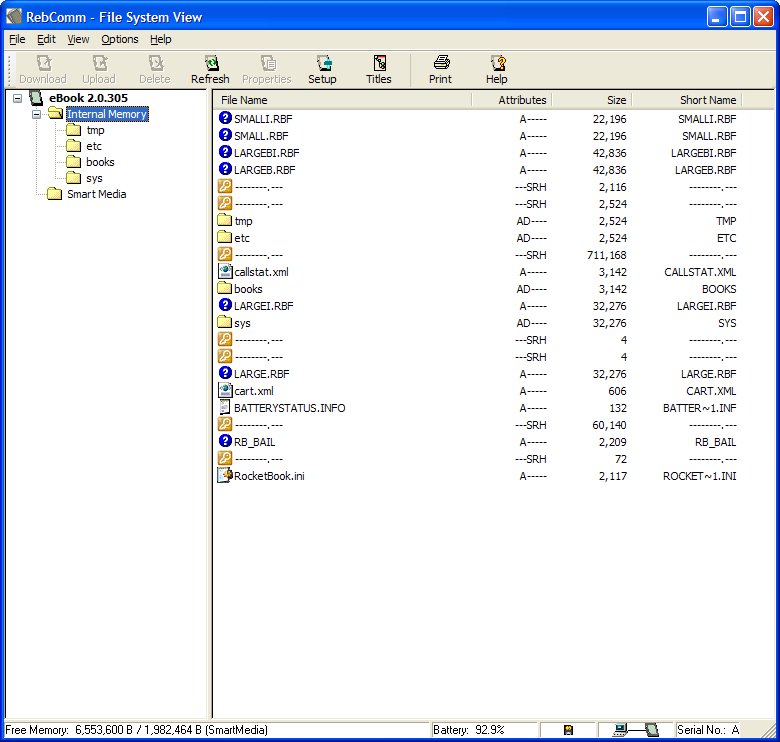Select the etc folder row in file list

(x=478, y=238)
